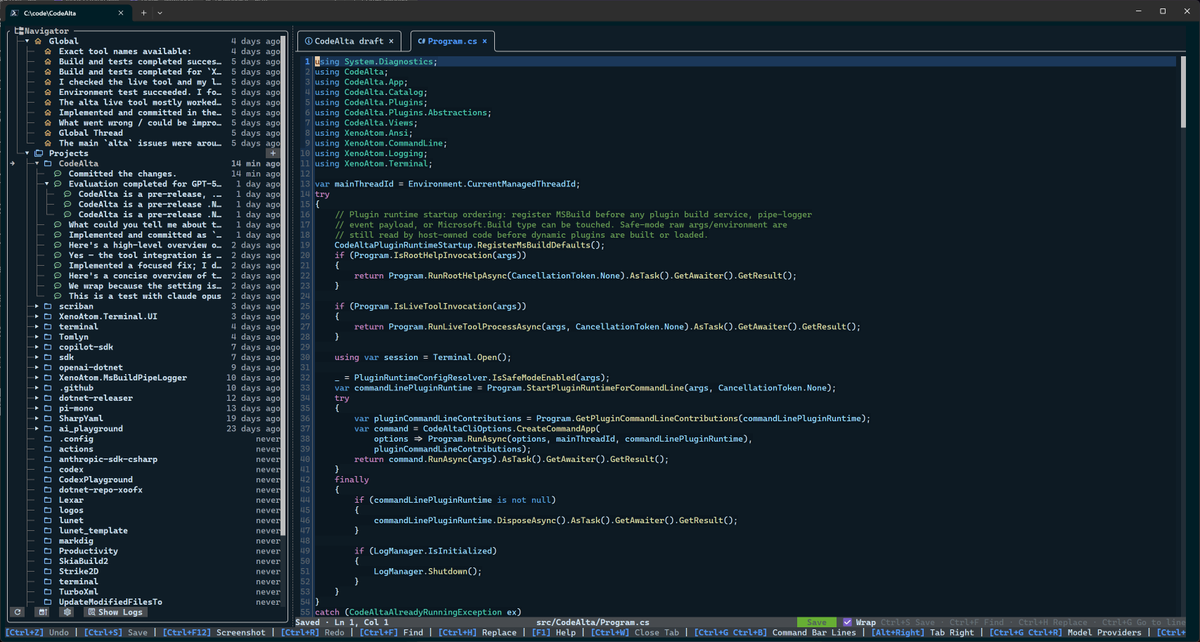The width and height of the screenshot is (1200, 642).
Task: Open settings gear in Navigator footer
Action: [x=66, y=612]
